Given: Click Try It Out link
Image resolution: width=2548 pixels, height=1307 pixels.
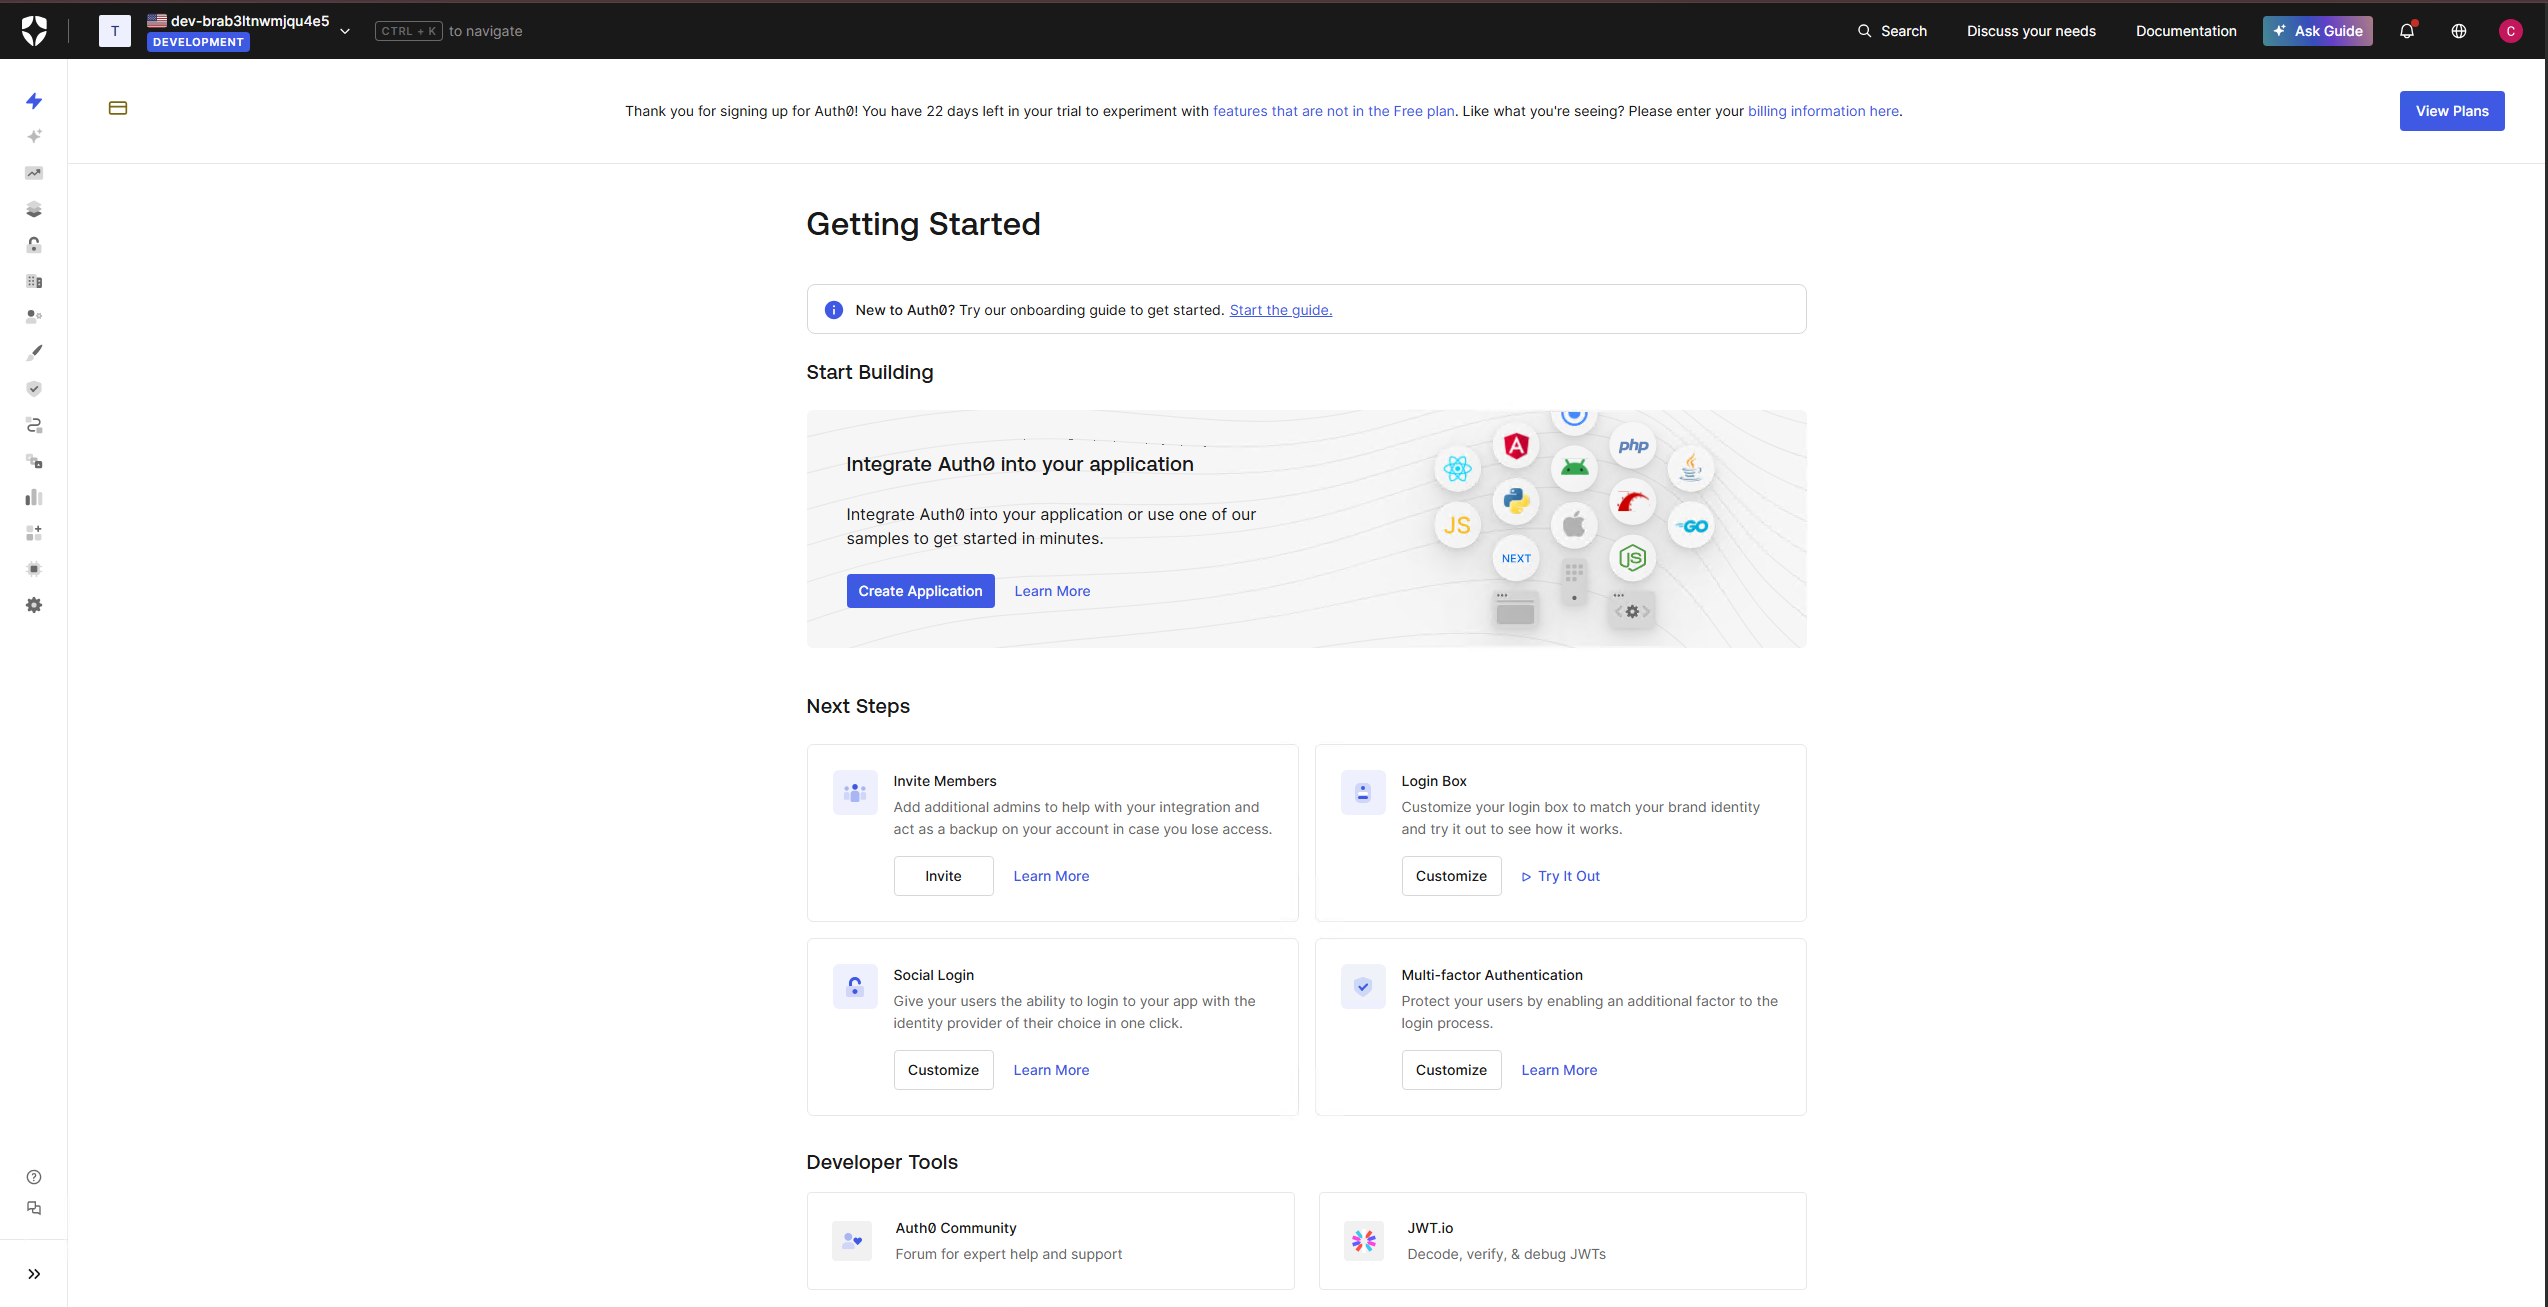Looking at the screenshot, I should point(1560,876).
